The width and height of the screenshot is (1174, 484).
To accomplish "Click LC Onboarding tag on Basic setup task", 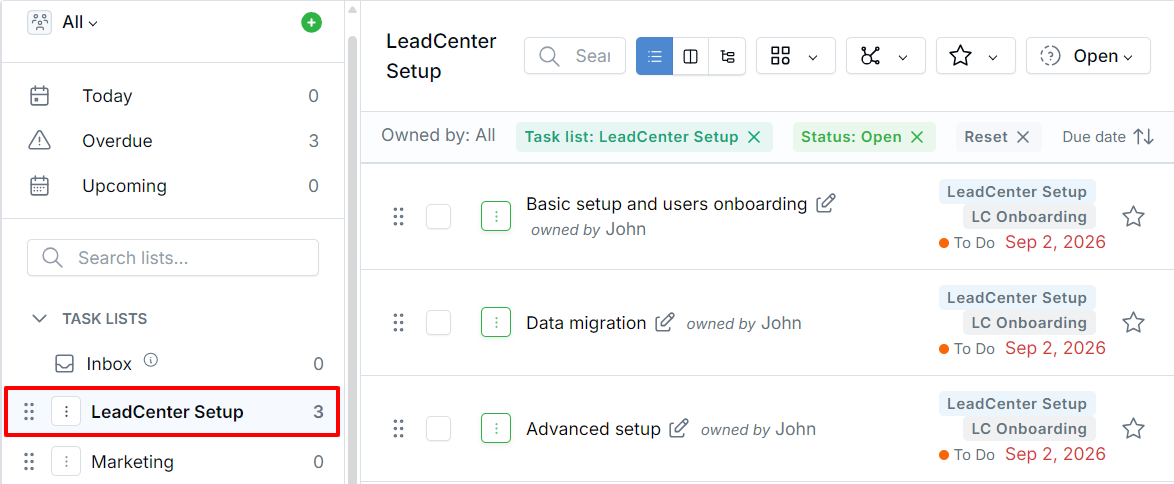I will (x=1029, y=217).
